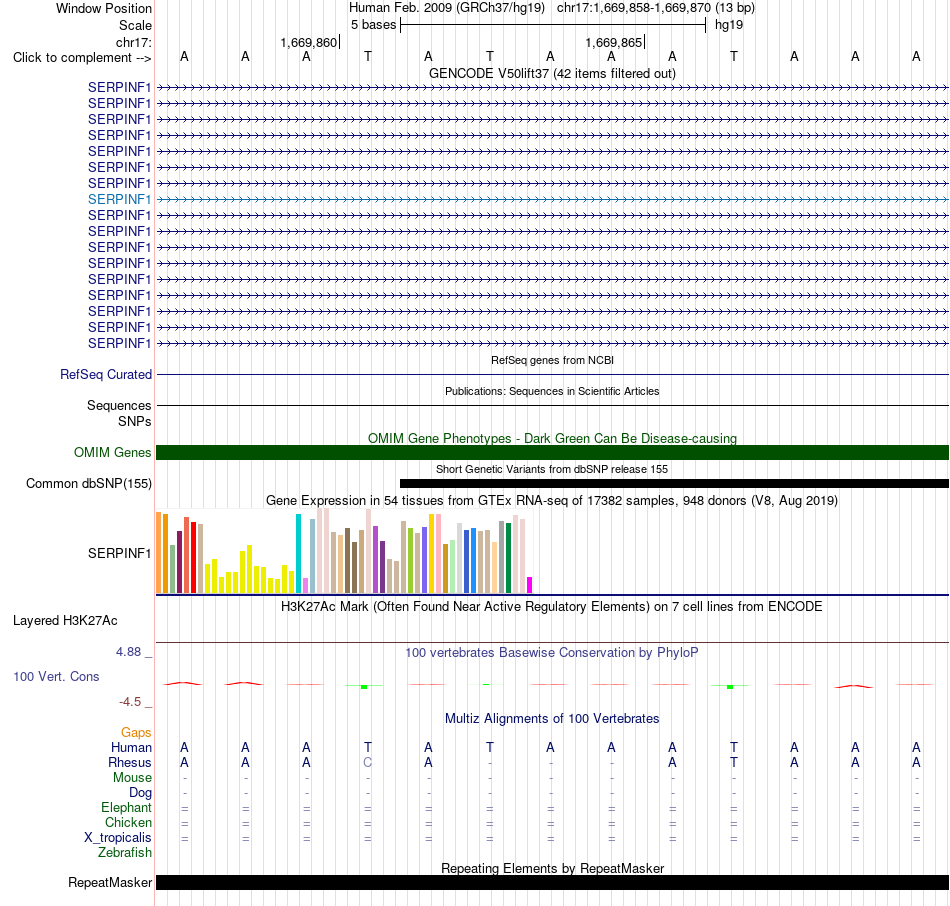
Task: Click the '5 bases' scale text
Action: coord(373,25)
